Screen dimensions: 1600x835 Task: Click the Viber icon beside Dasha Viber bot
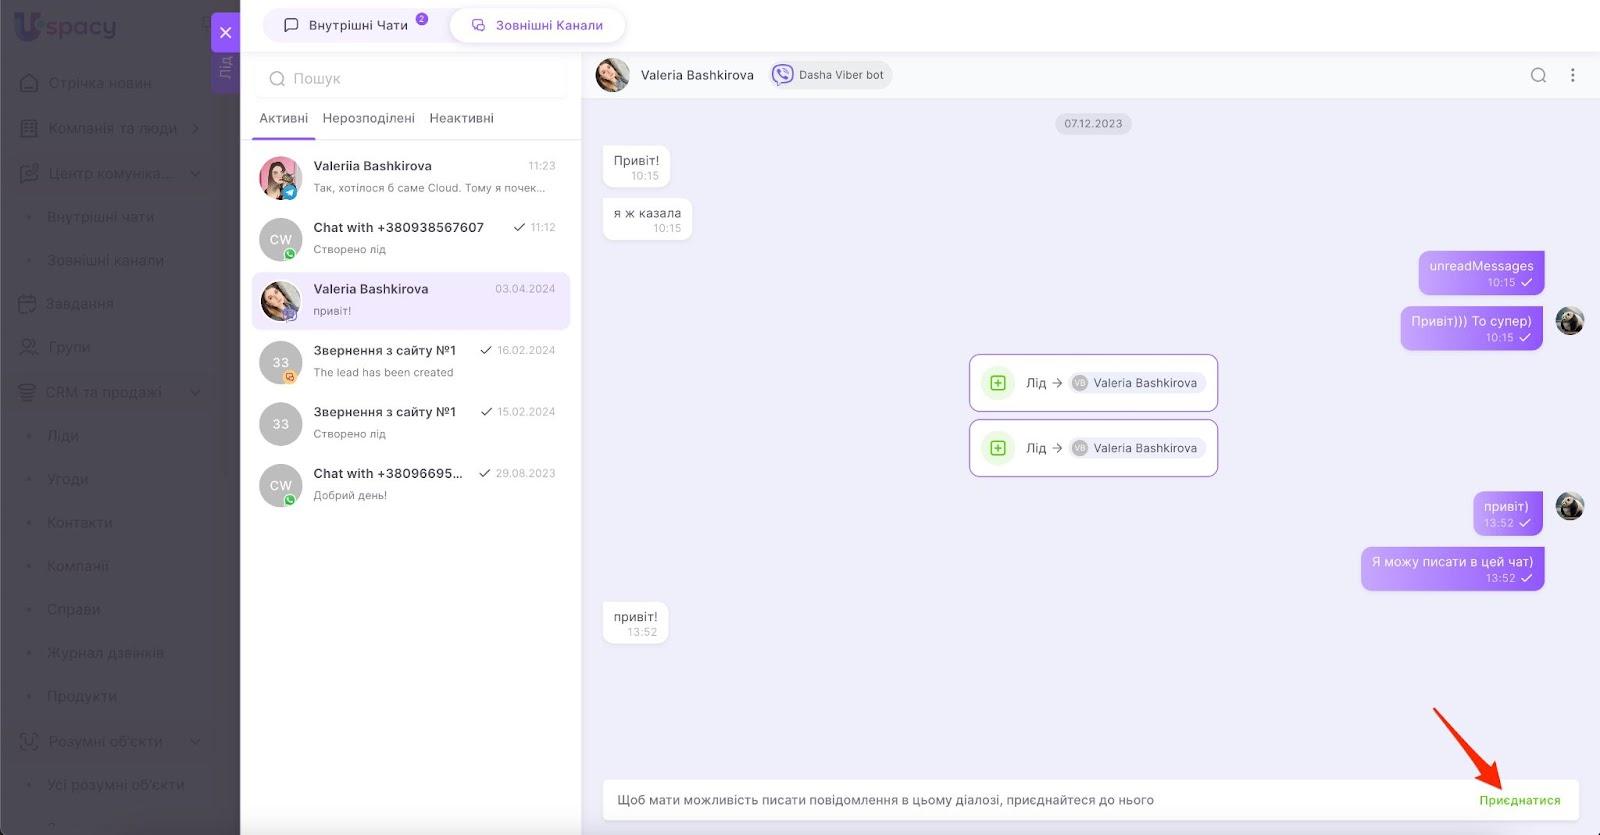point(782,75)
